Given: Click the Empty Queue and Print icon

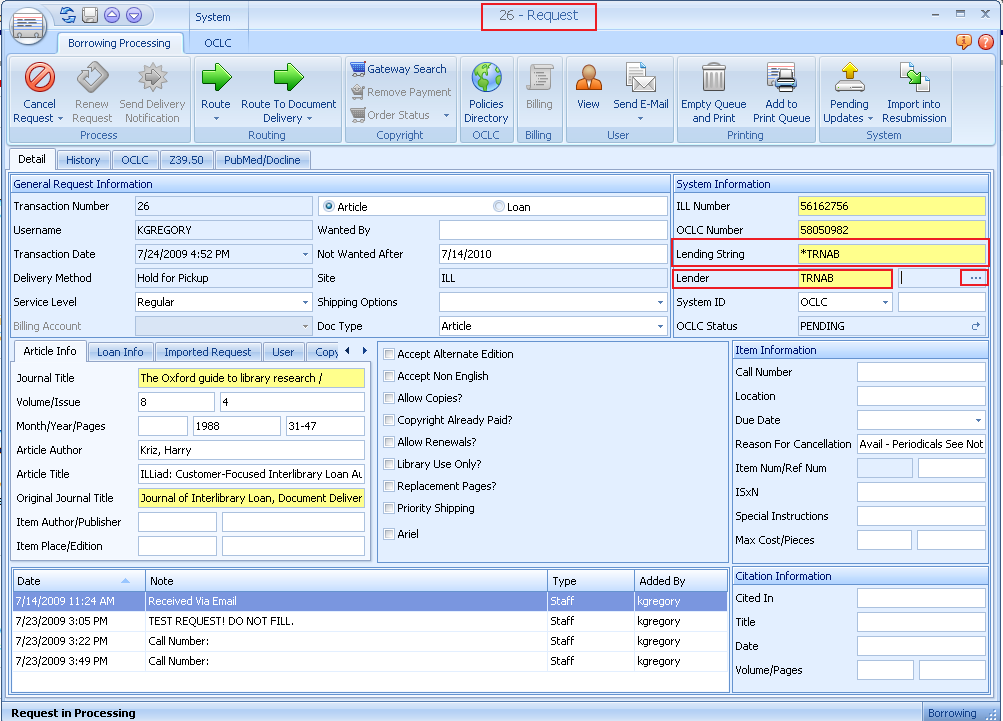Looking at the screenshot, I should pos(713,90).
